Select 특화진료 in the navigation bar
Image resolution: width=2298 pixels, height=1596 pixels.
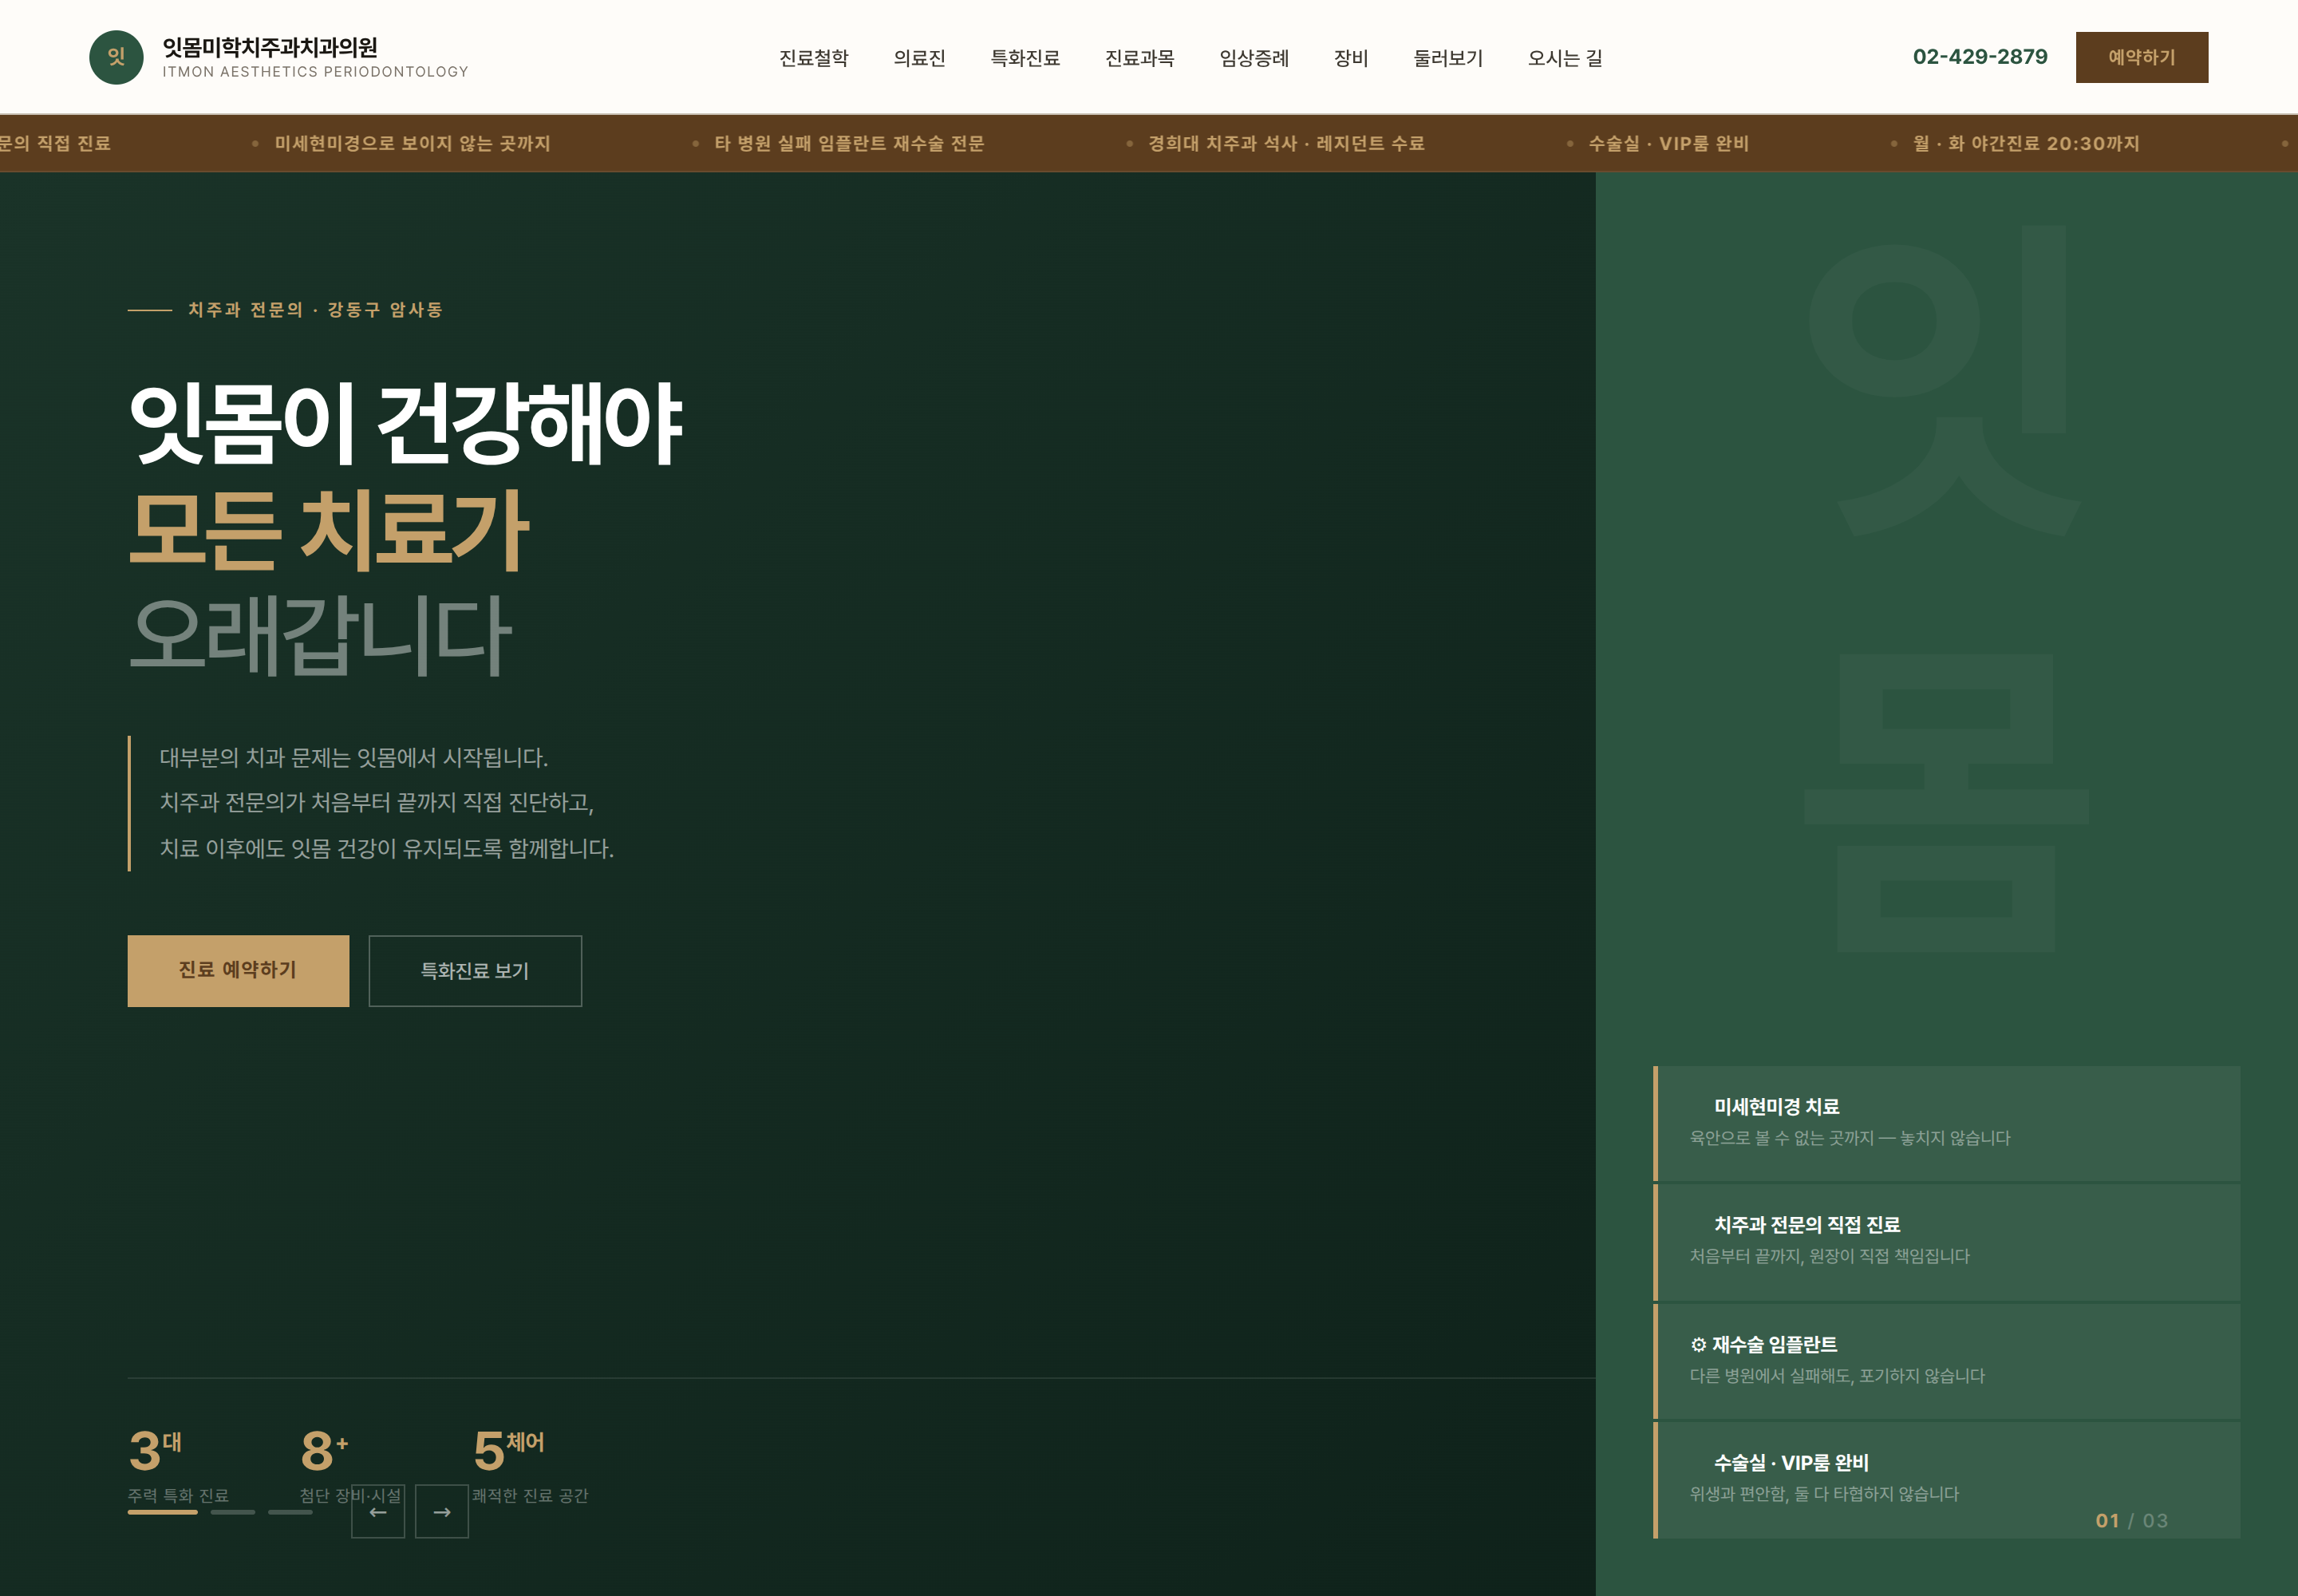click(x=1025, y=58)
